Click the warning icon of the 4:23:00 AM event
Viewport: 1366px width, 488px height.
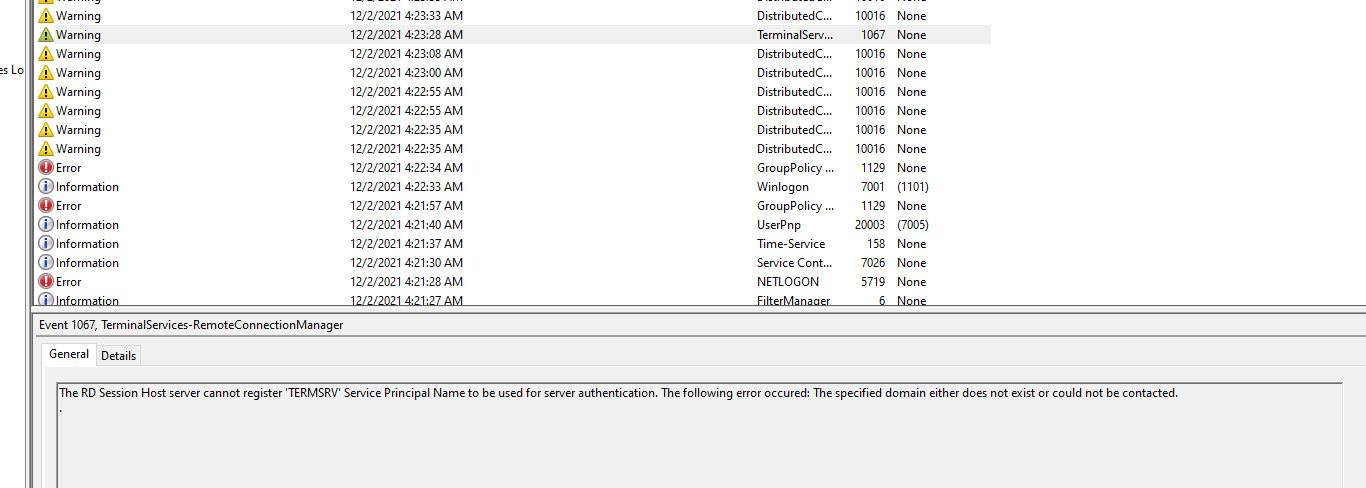click(x=46, y=73)
